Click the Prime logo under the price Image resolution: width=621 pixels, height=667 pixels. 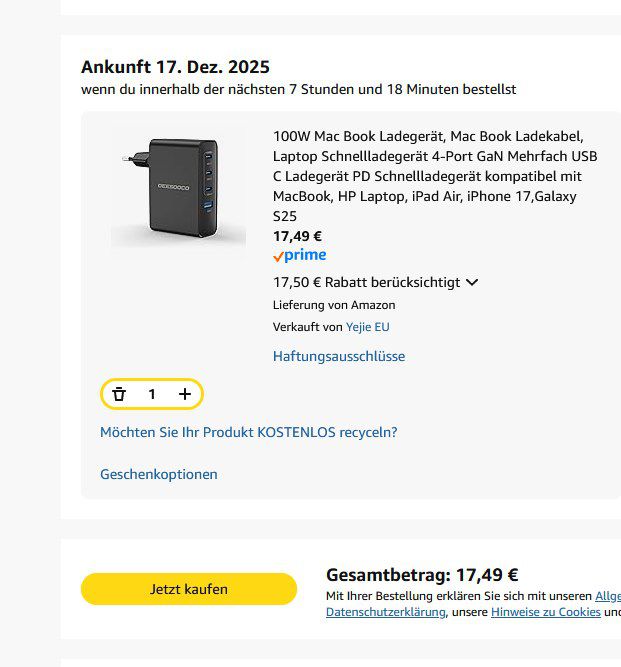299,256
